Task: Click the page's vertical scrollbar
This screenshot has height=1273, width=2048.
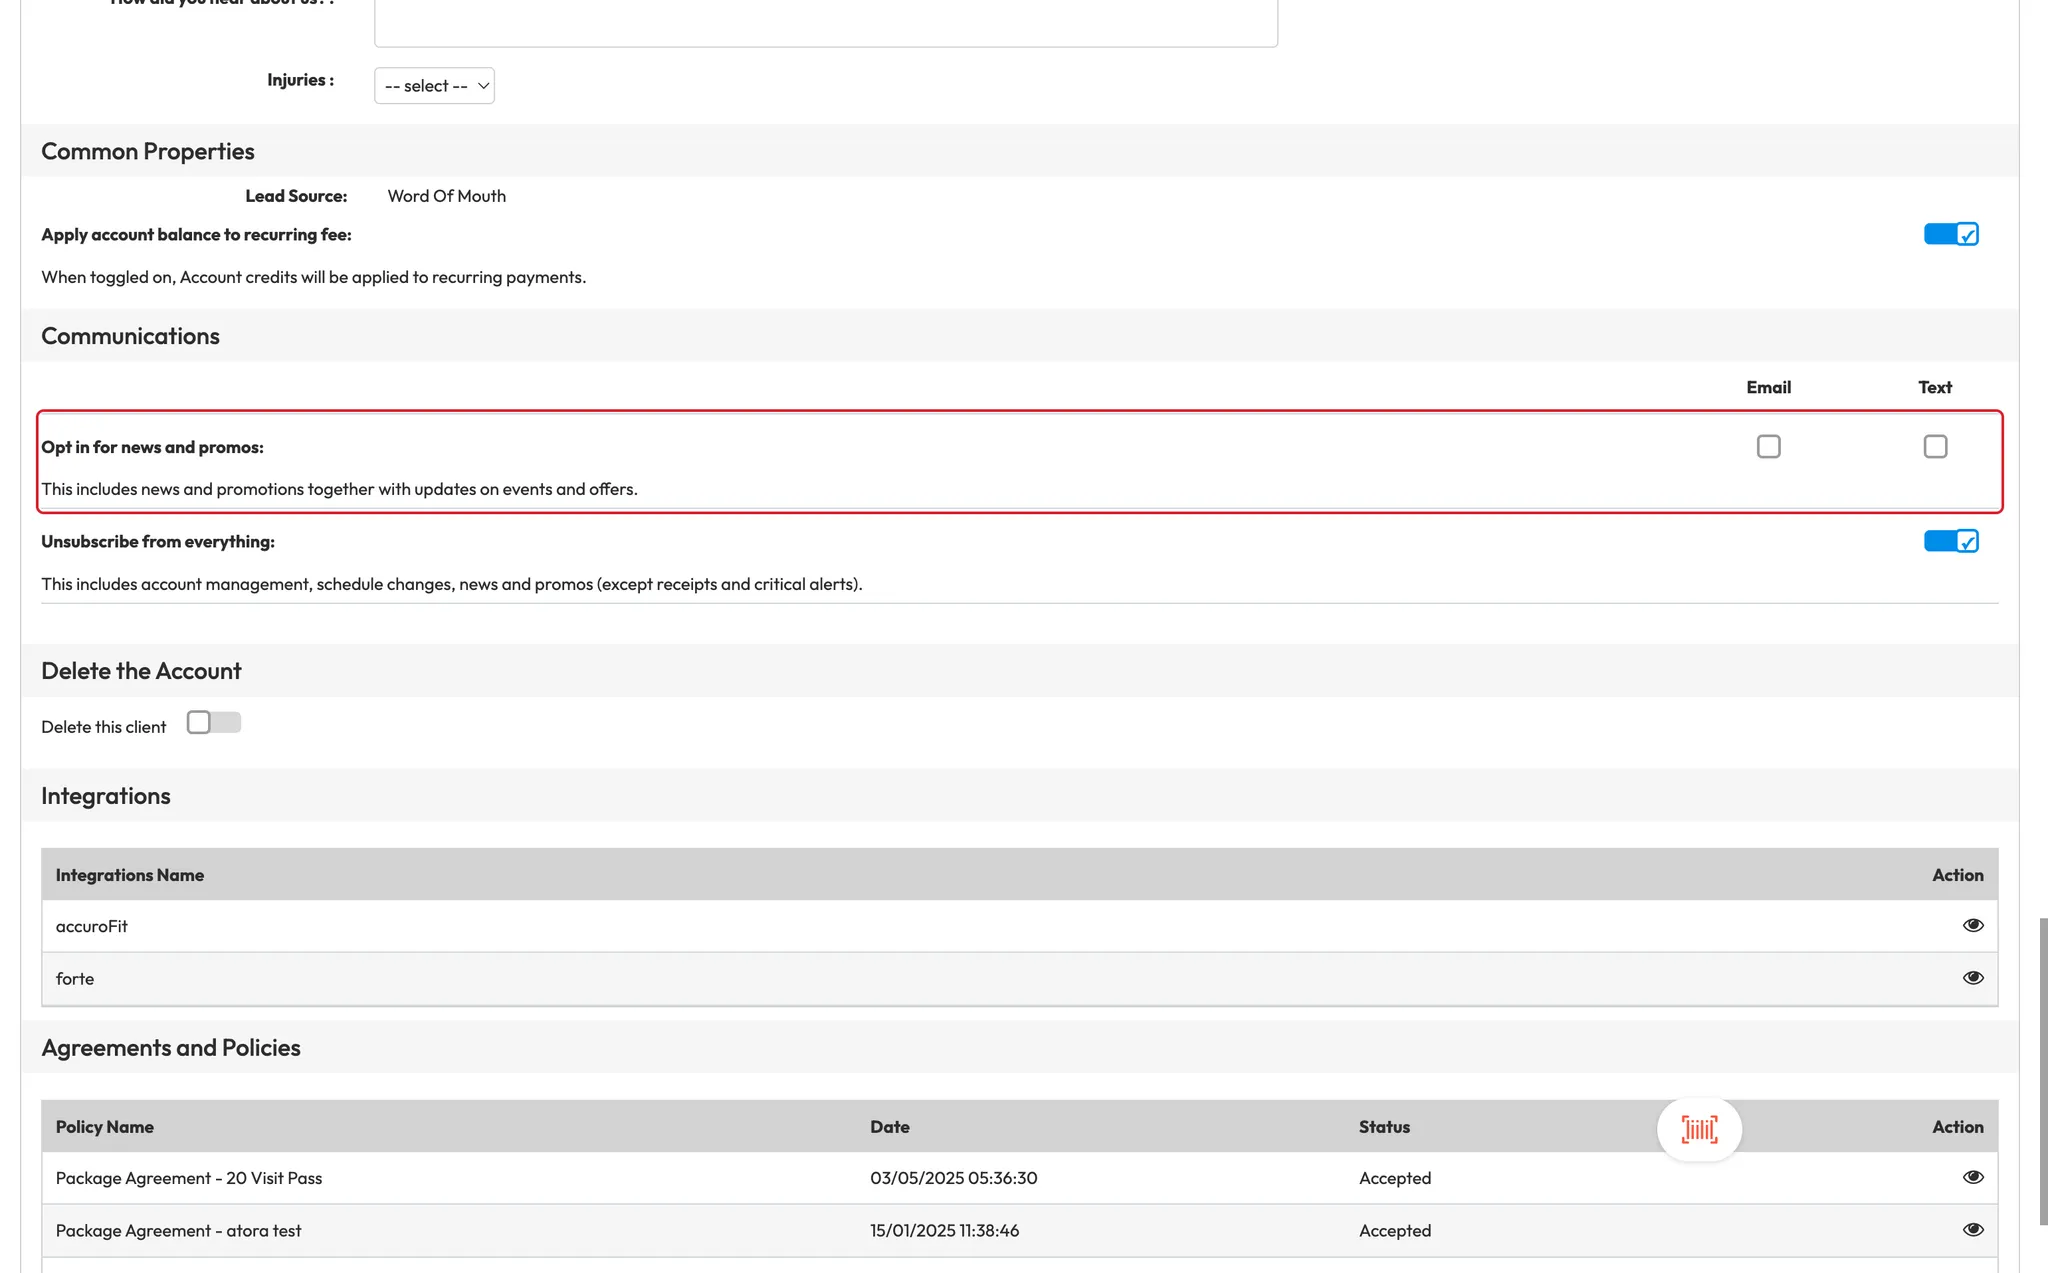Action: (x=2042, y=1070)
